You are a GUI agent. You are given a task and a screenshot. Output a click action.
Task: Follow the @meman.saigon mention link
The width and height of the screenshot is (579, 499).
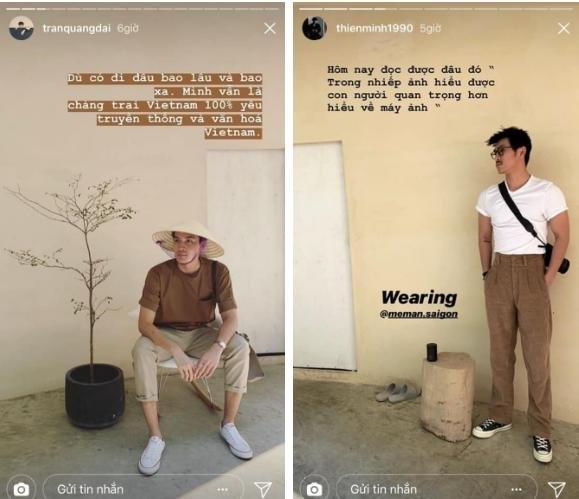click(418, 314)
